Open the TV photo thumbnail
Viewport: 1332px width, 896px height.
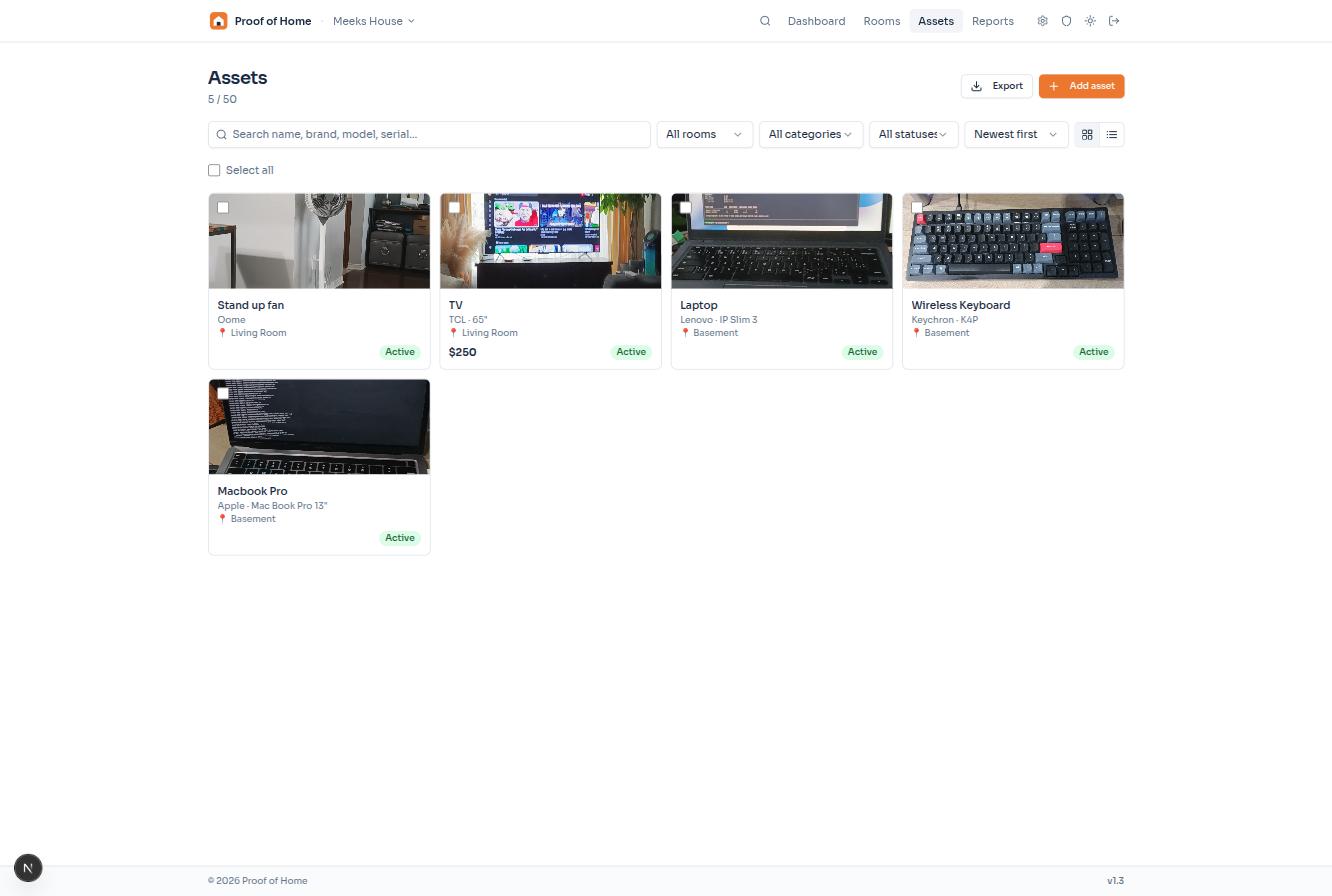pyautogui.click(x=550, y=241)
